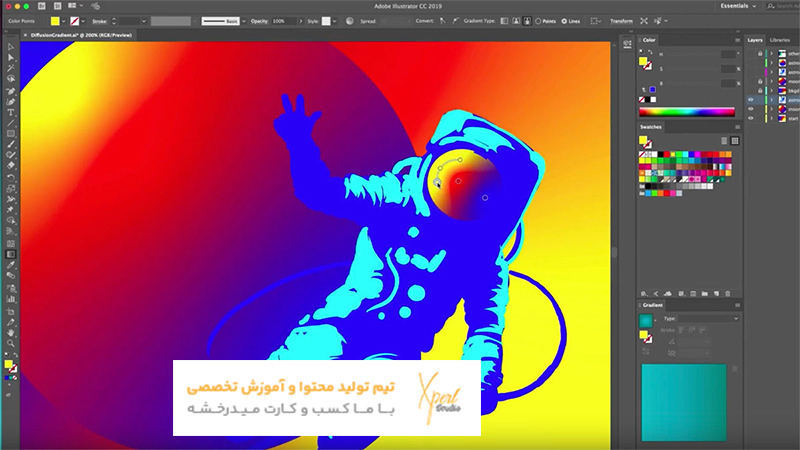
Task: Select the Points radio button
Action: [538, 21]
